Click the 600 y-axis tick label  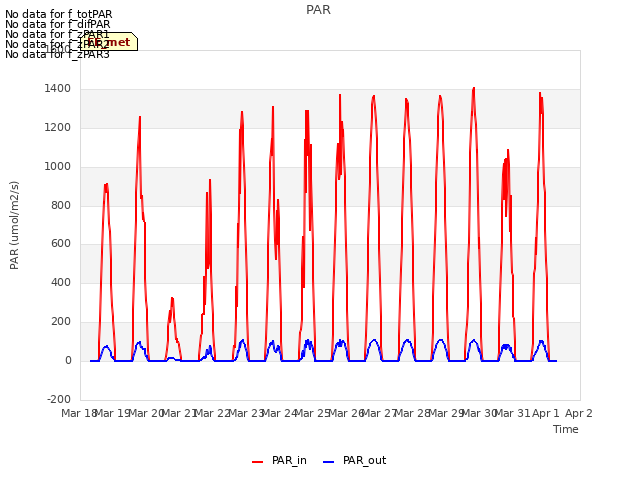[x=61, y=244]
